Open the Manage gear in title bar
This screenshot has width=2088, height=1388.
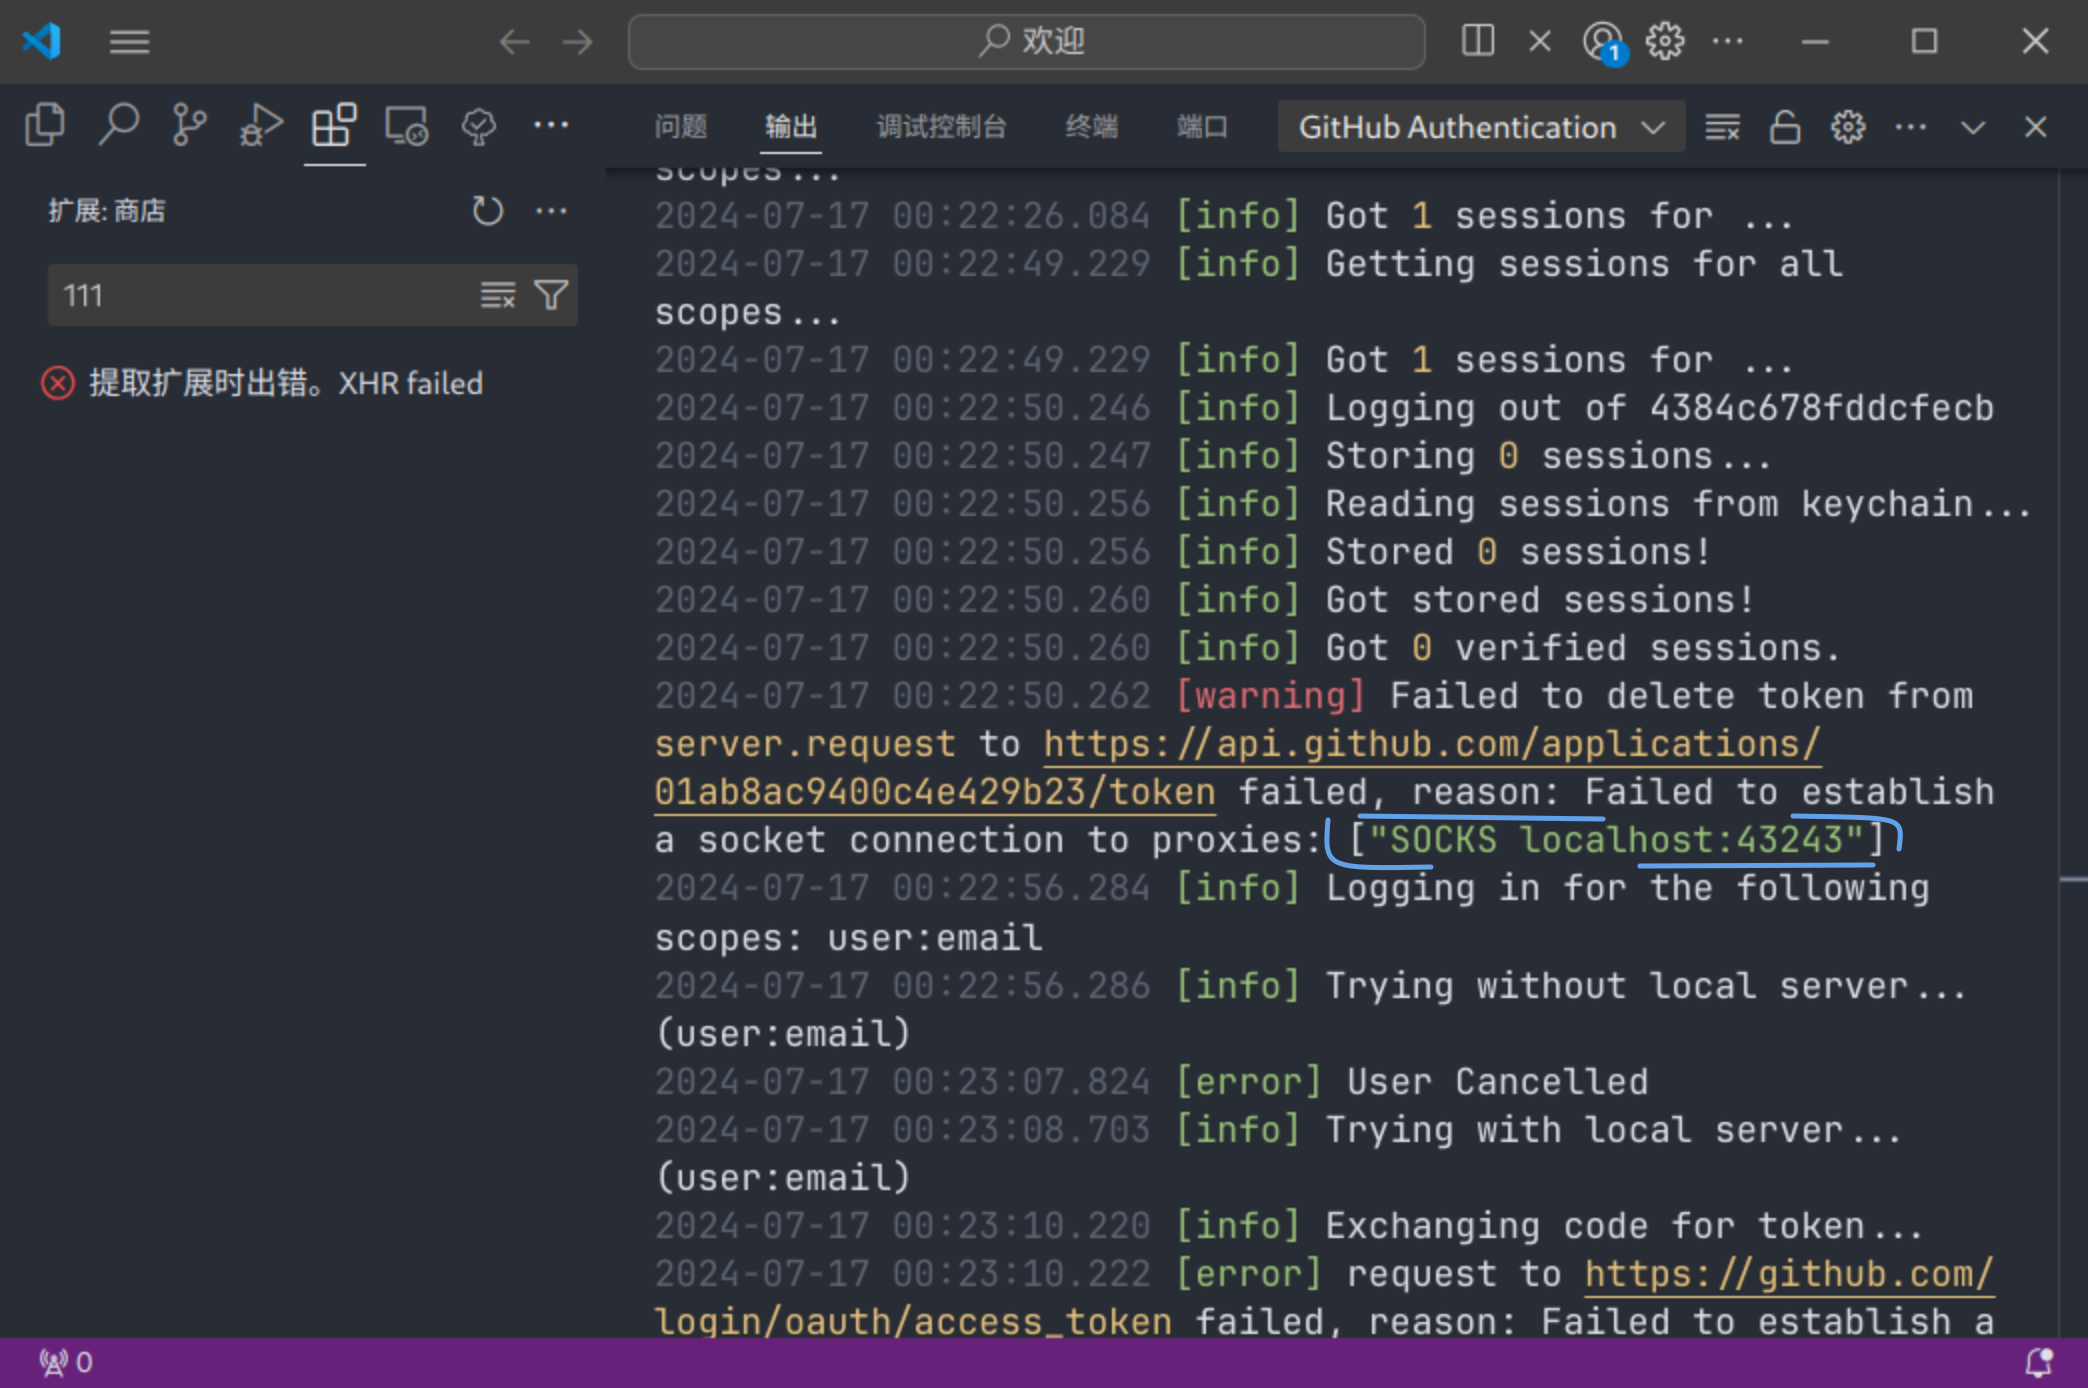1665,41
